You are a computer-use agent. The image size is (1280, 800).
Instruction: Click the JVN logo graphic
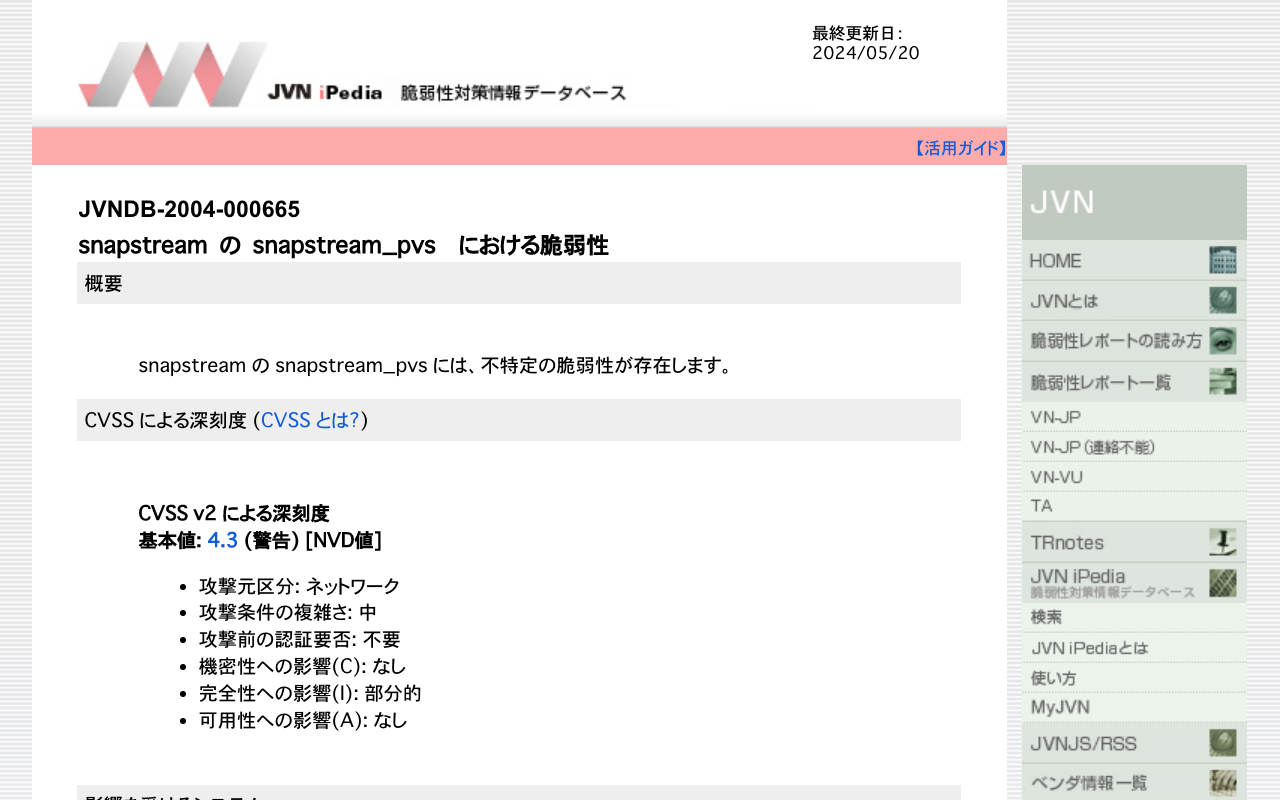[x=173, y=75]
